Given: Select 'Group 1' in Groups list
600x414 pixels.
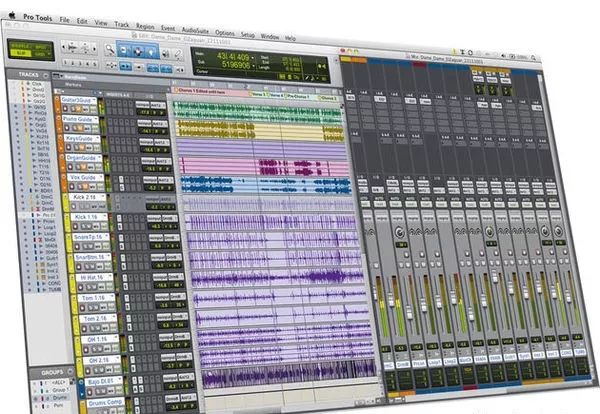Looking at the screenshot, I should (x=59, y=390).
